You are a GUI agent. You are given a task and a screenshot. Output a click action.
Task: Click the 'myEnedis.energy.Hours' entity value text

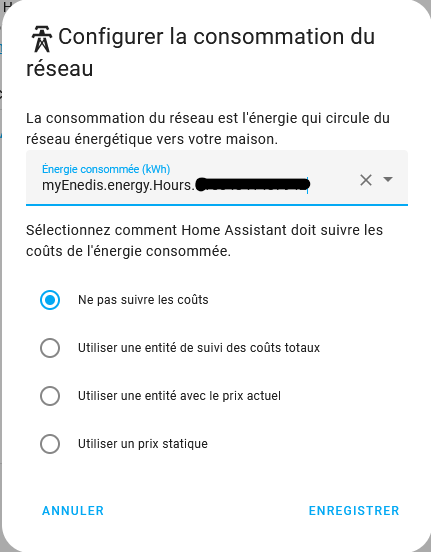point(118,185)
